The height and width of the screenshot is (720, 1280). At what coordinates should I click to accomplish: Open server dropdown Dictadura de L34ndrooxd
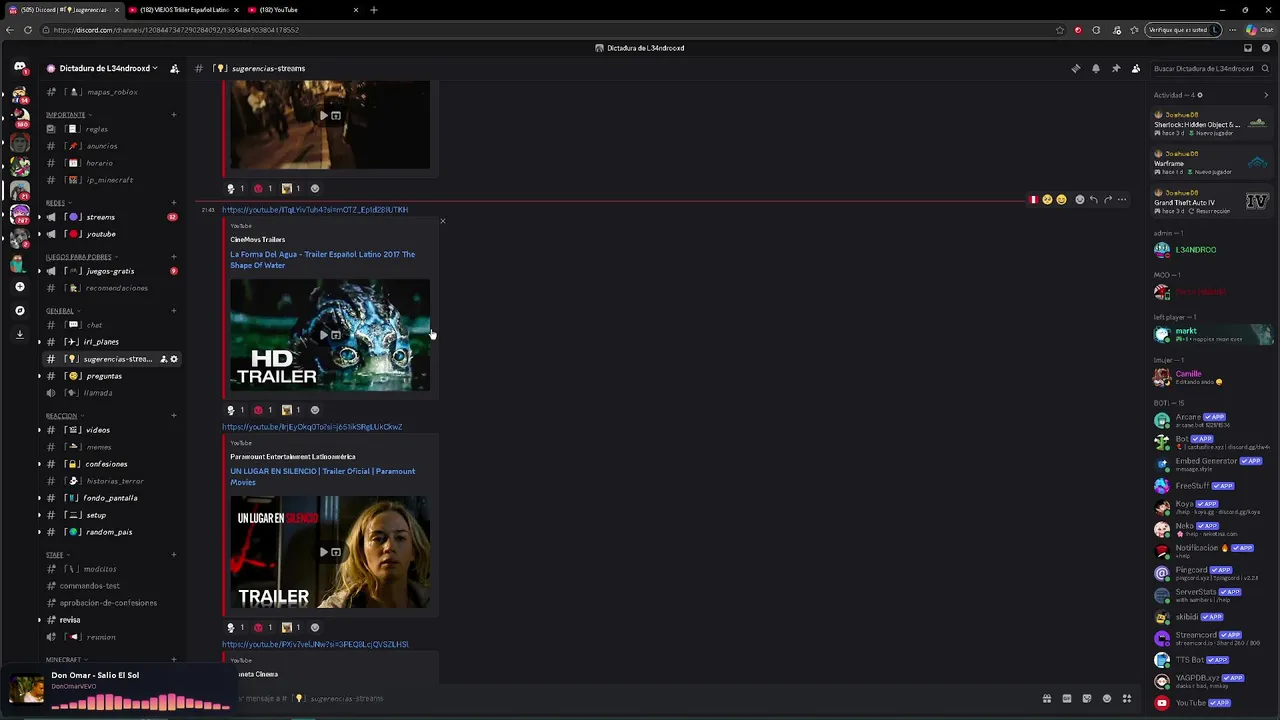click(x=103, y=69)
